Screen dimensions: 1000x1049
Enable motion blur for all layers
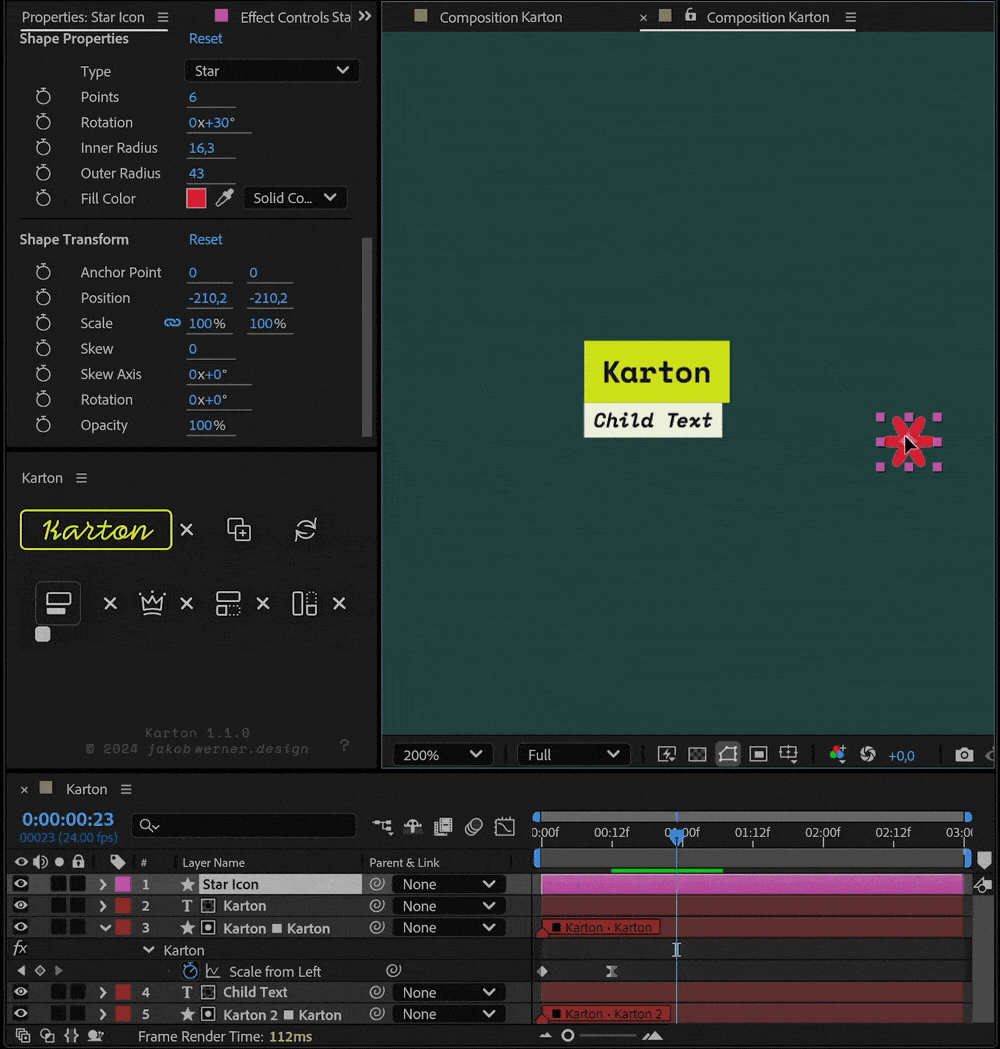point(473,827)
